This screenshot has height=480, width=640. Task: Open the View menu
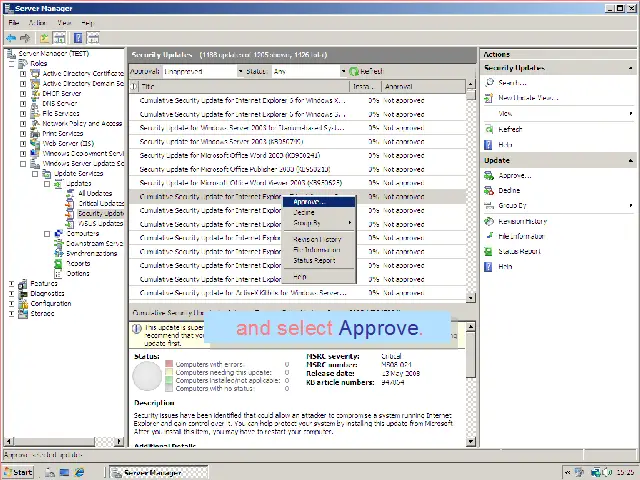[64, 23]
